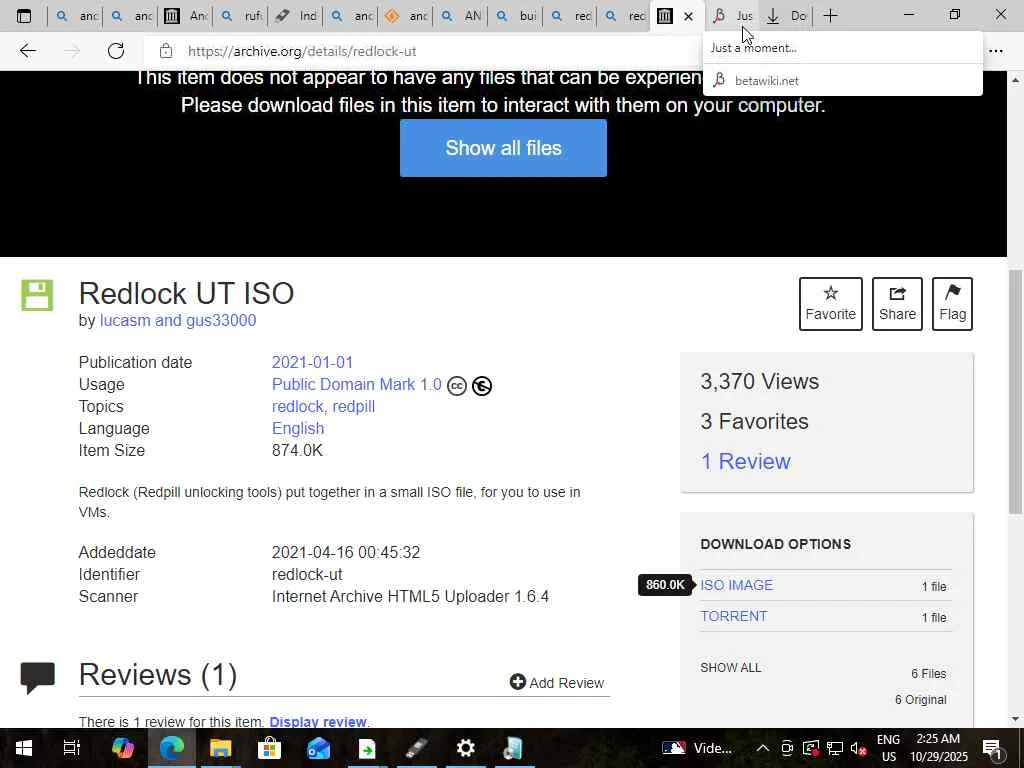Close the active archive.org tab
The height and width of the screenshot is (768, 1024).
click(x=688, y=16)
